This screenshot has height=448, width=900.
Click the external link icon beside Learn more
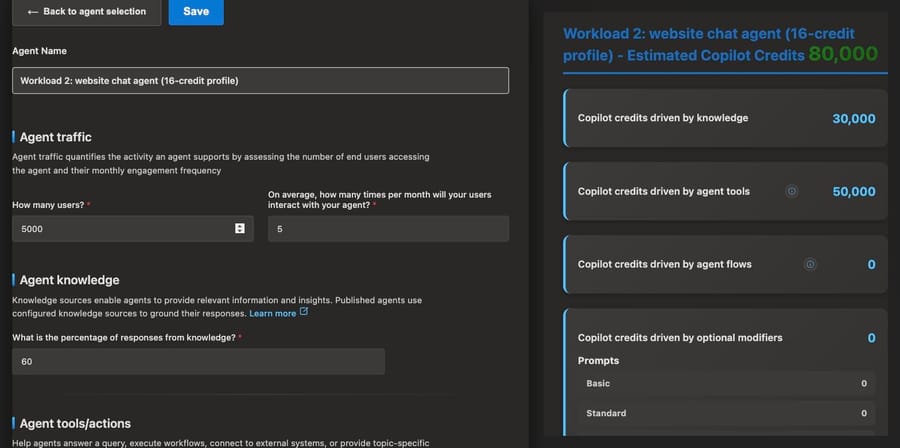pos(304,312)
